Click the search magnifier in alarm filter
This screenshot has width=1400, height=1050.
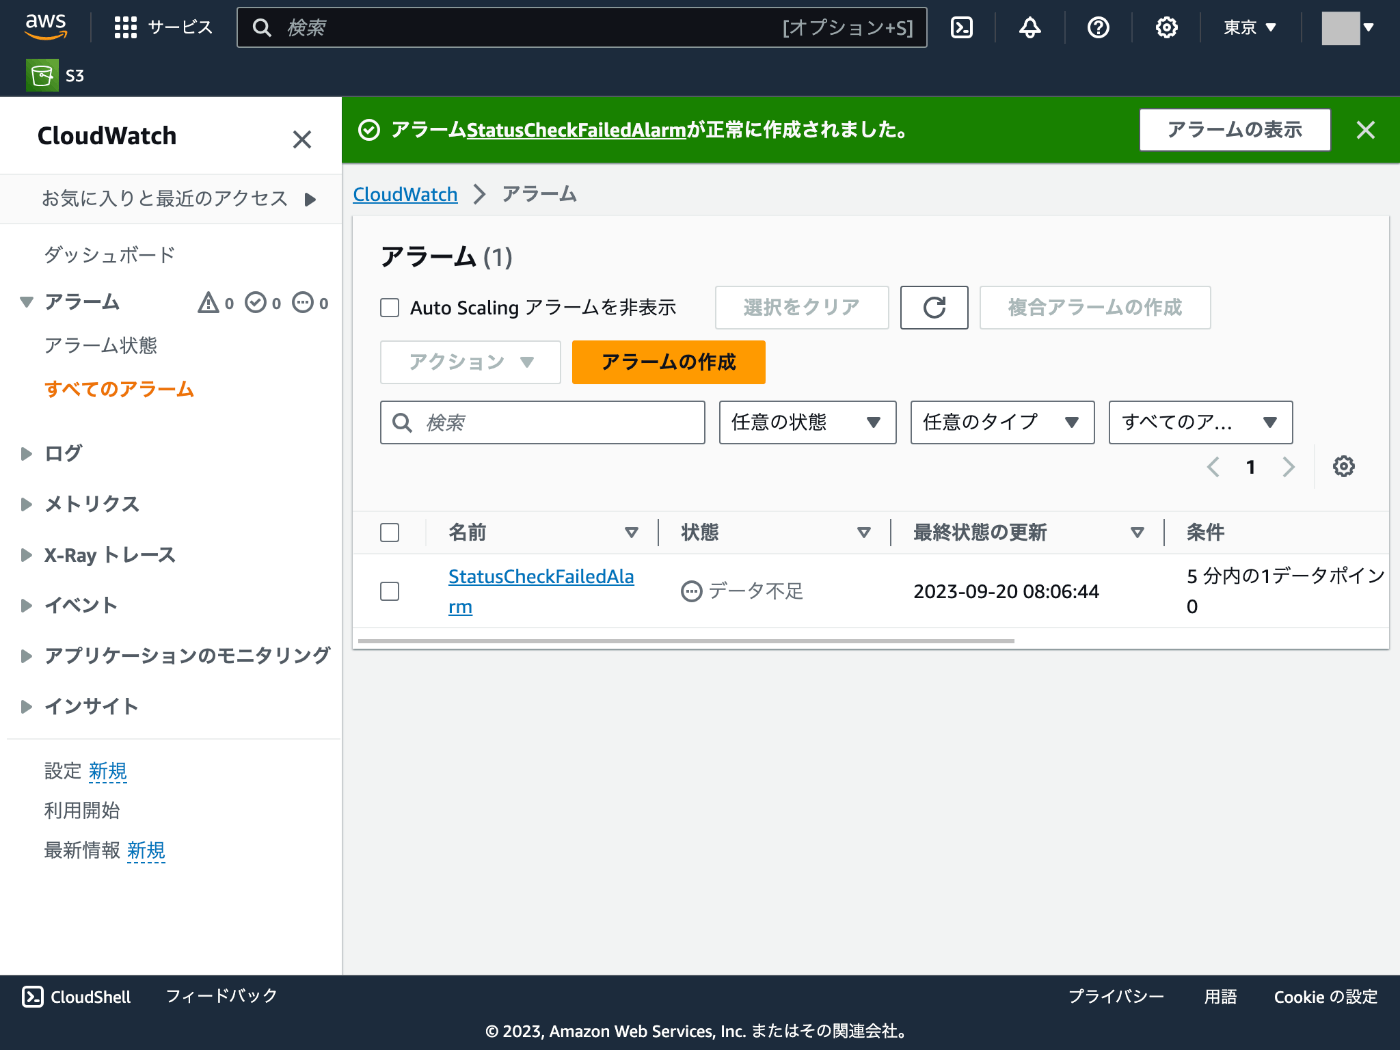tap(402, 423)
